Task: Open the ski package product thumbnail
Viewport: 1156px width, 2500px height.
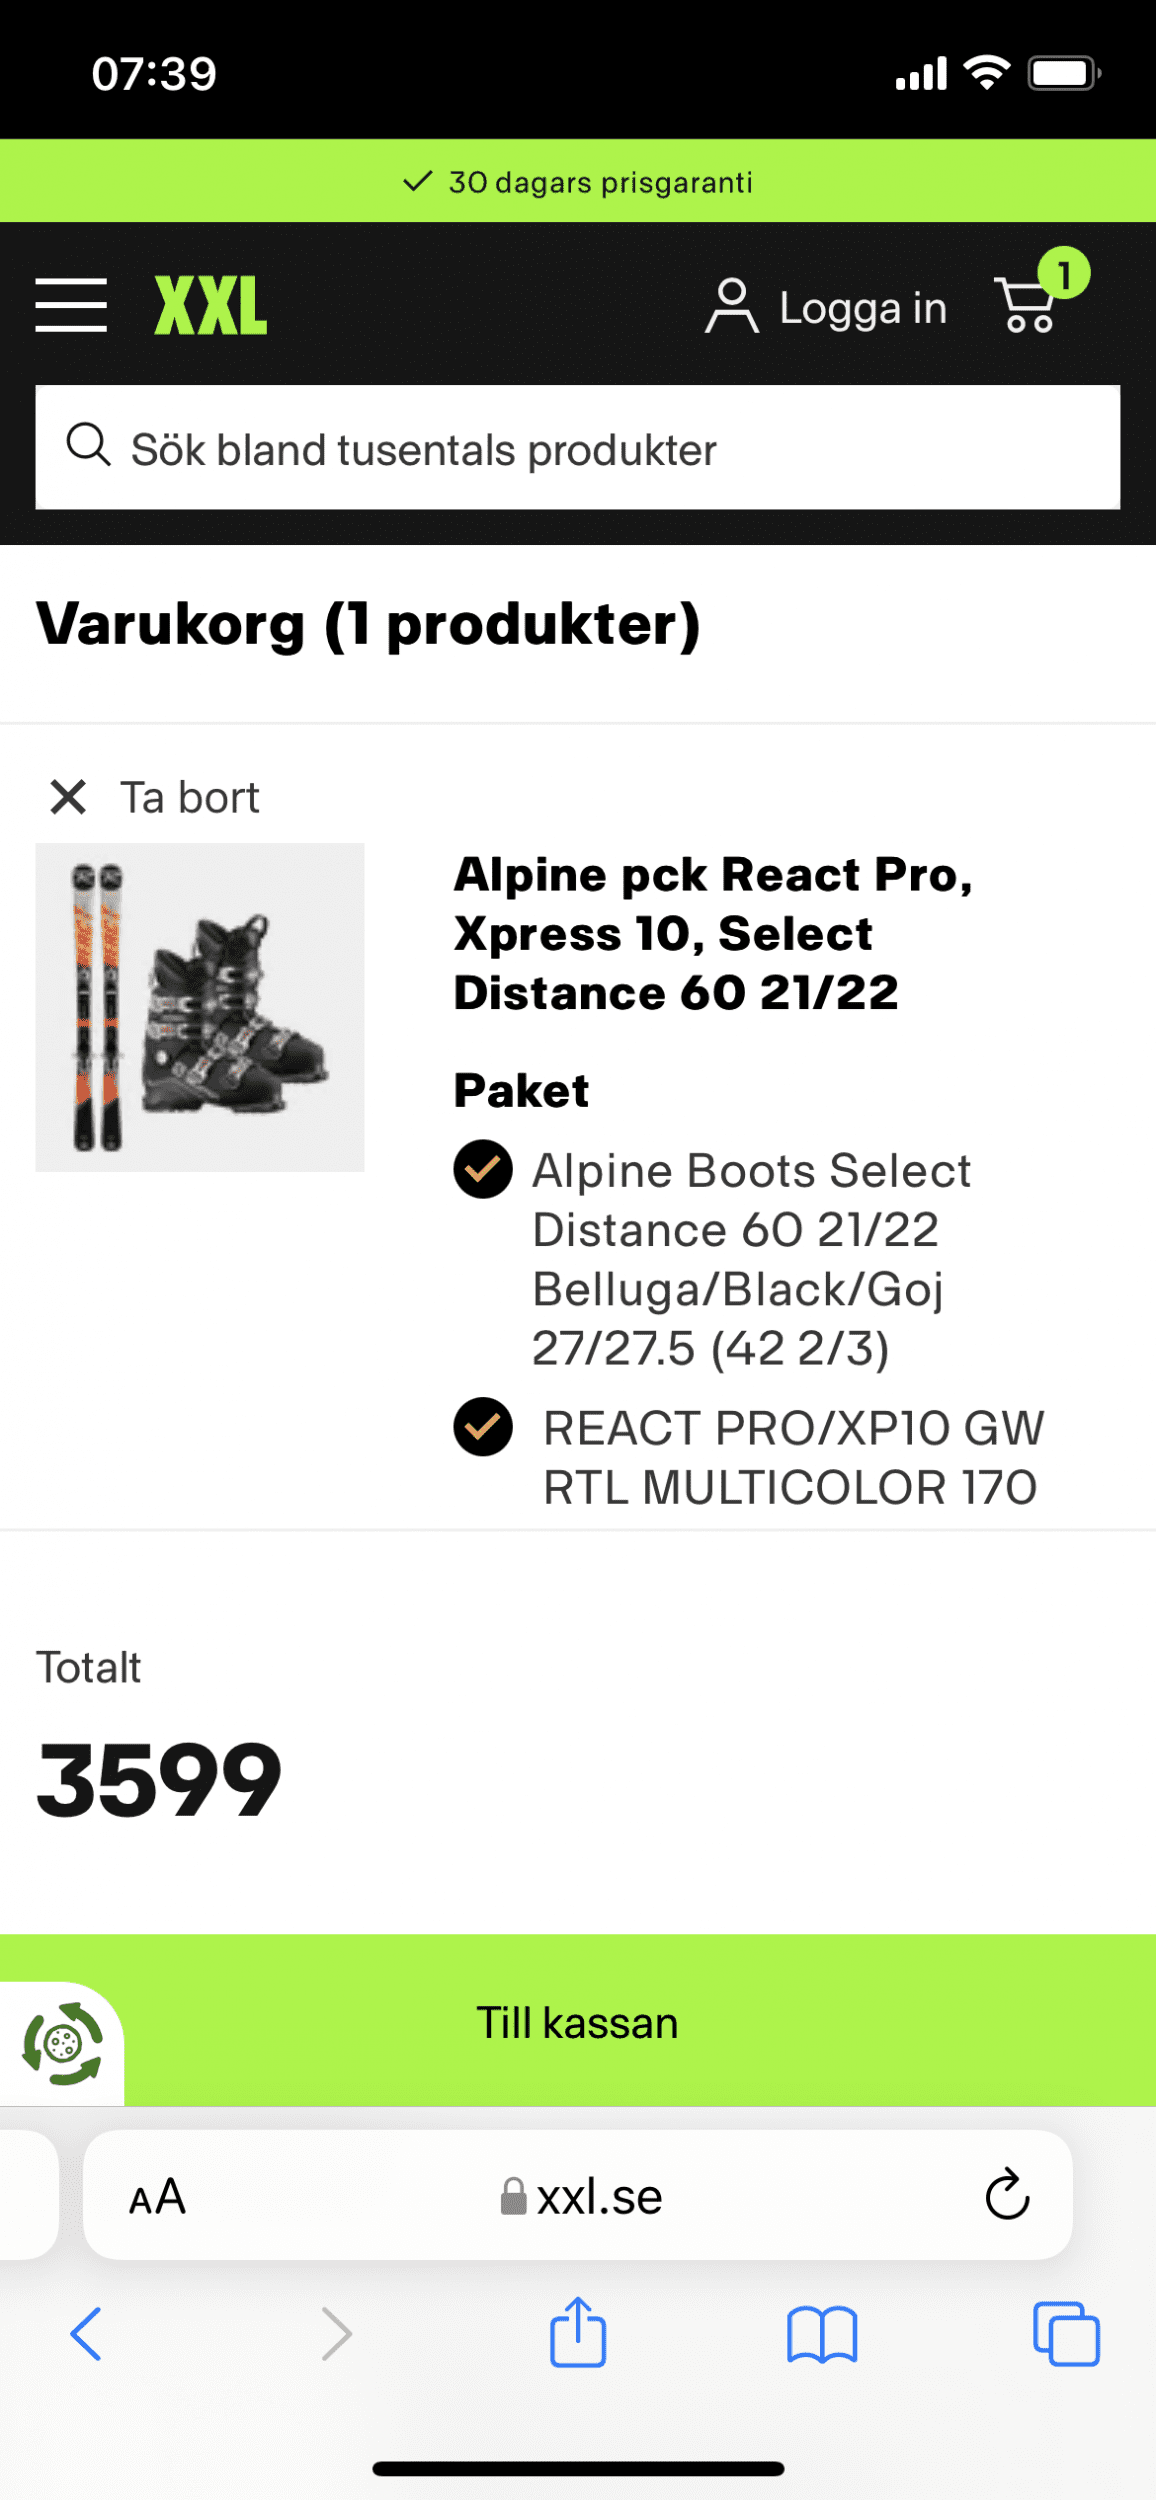Action: (x=200, y=1007)
